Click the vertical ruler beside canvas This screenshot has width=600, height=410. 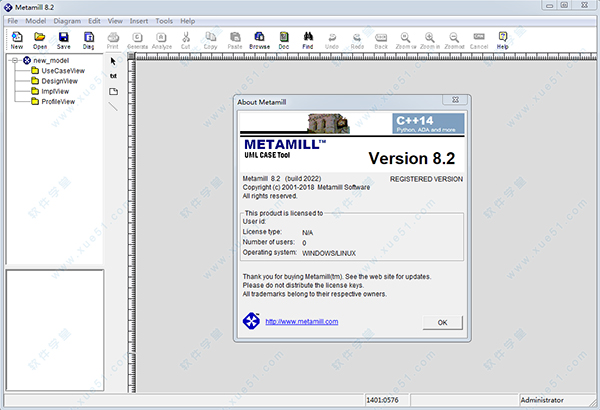(132, 226)
